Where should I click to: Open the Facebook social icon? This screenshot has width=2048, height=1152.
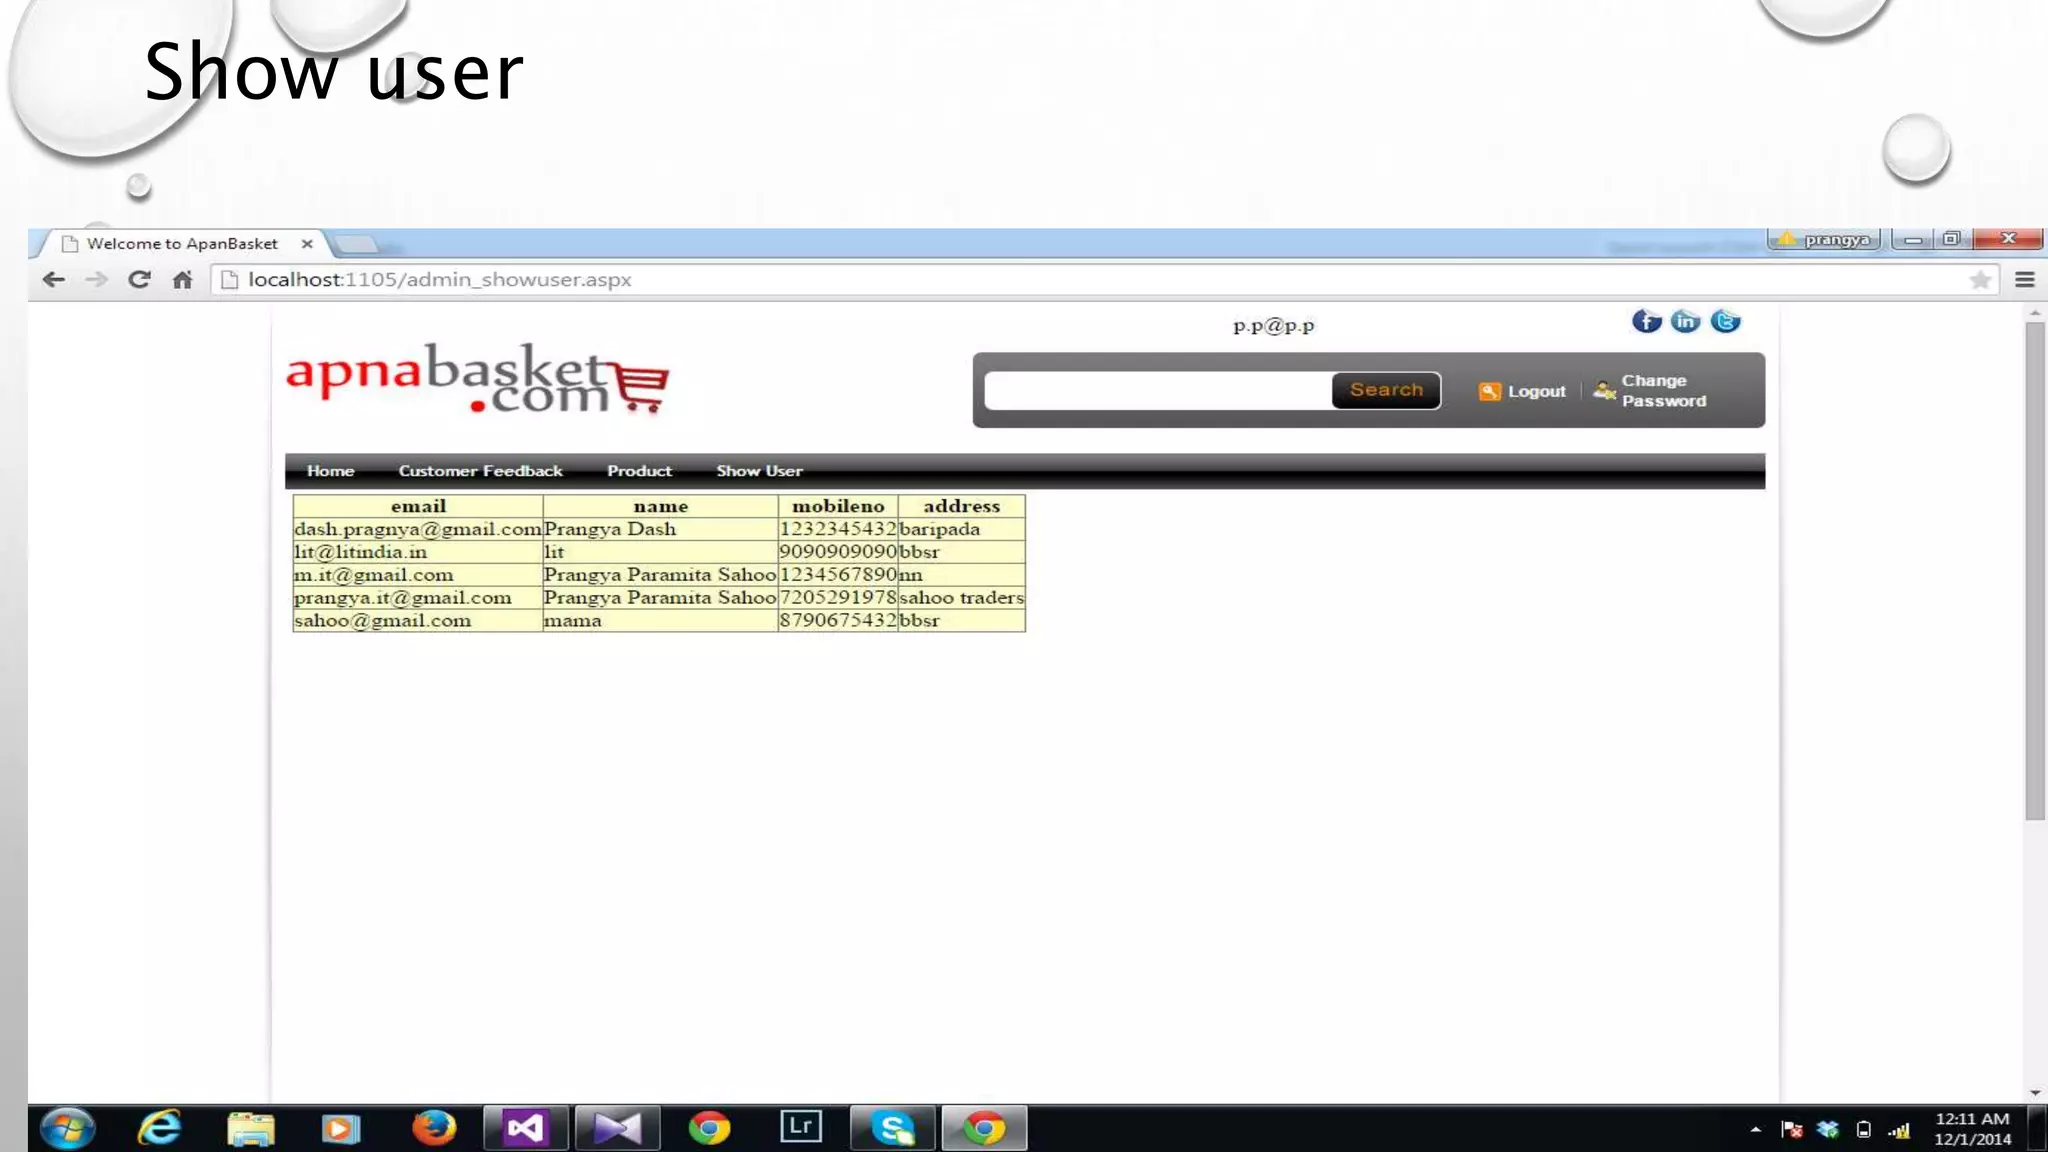point(1646,321)
